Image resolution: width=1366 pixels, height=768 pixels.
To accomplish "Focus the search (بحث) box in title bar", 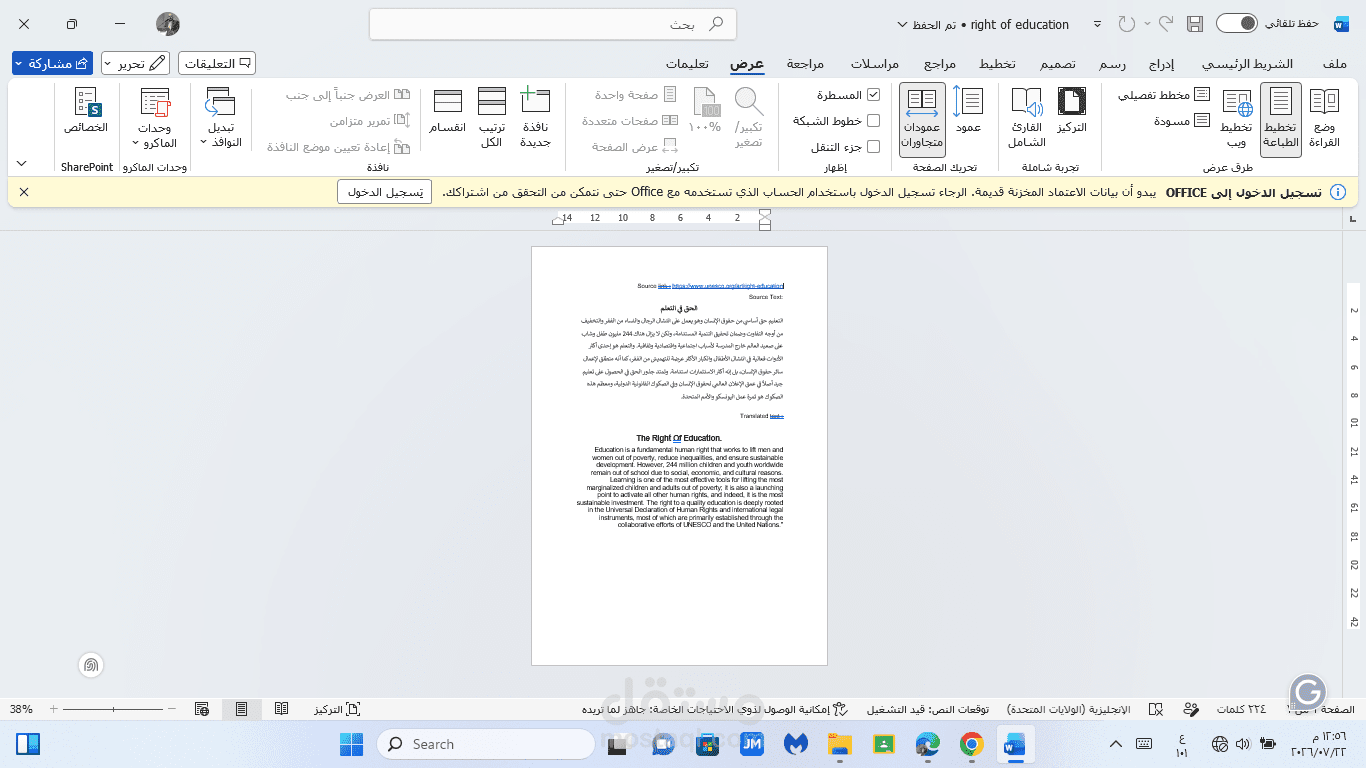I will coord(553,24).
